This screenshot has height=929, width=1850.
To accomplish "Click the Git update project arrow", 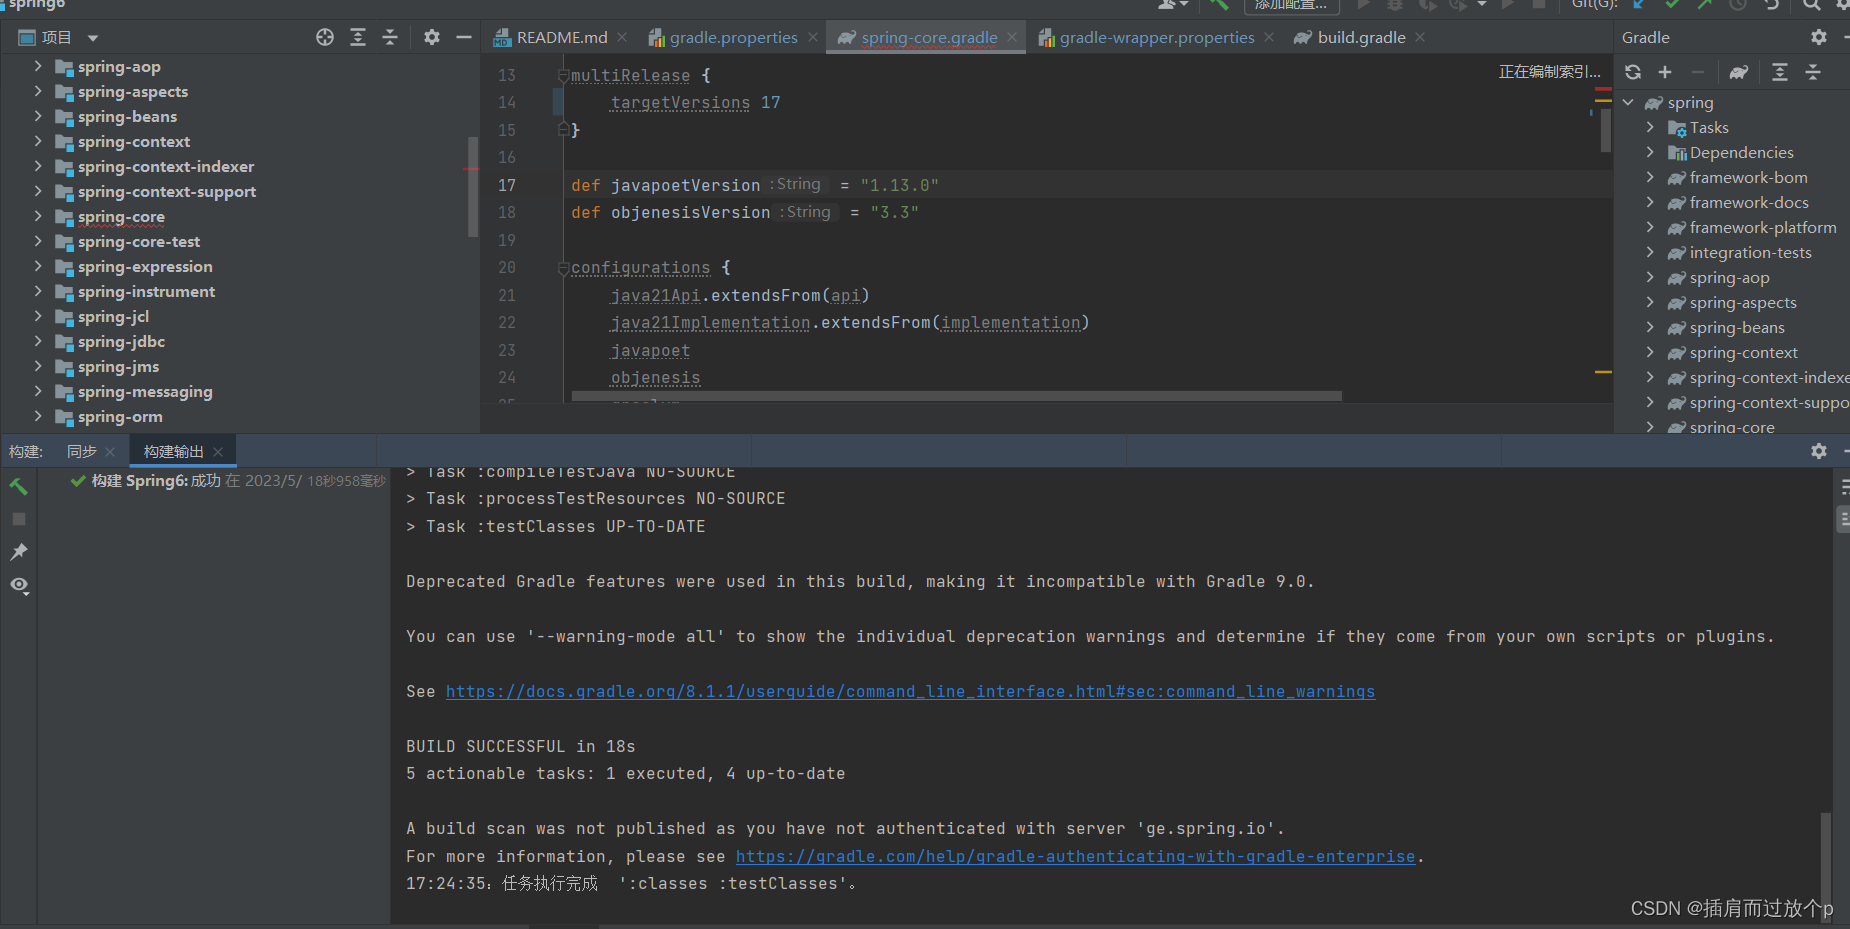I will pyautogui.click(x=1639, y=4).
